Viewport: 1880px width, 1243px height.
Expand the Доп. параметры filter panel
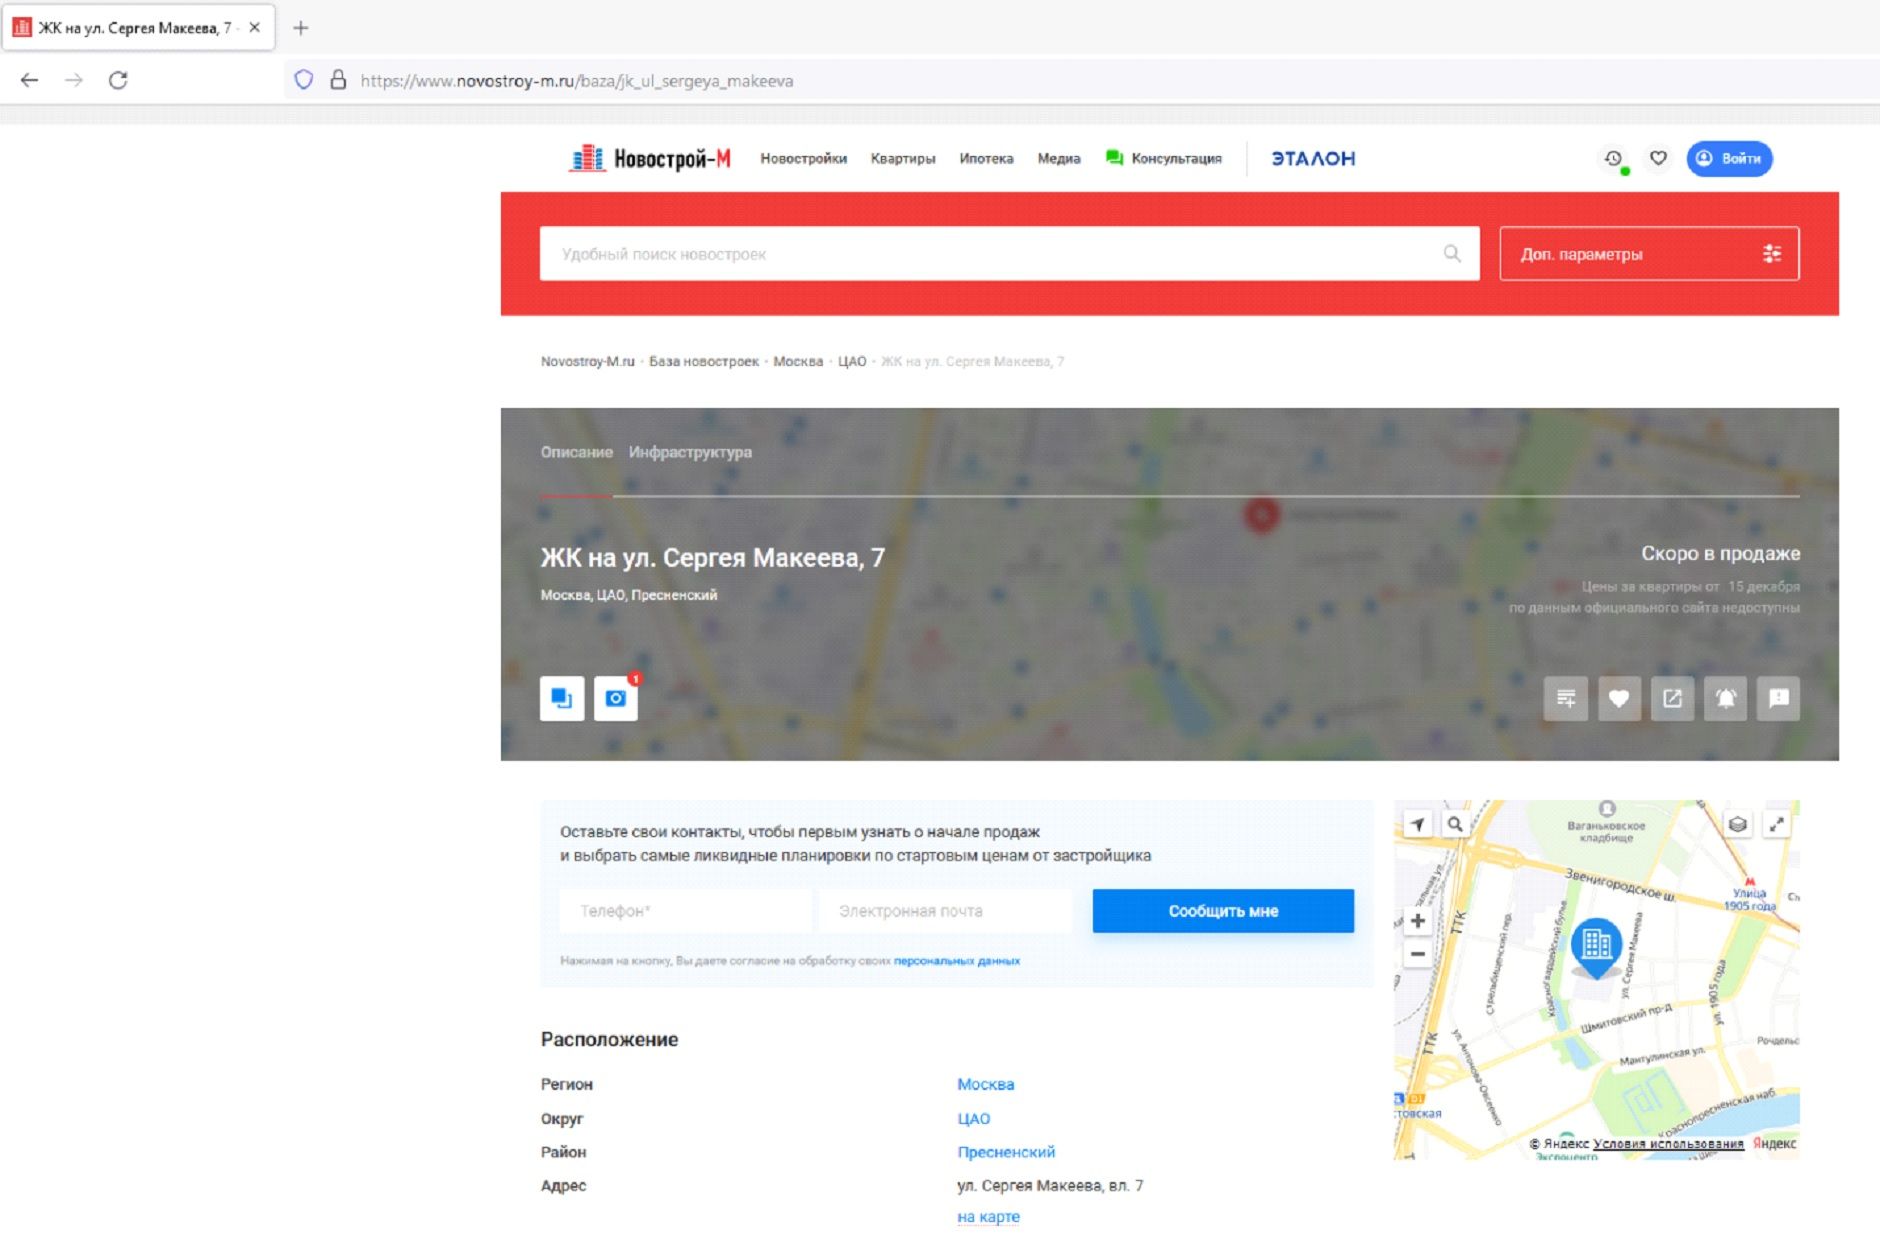1649,253
